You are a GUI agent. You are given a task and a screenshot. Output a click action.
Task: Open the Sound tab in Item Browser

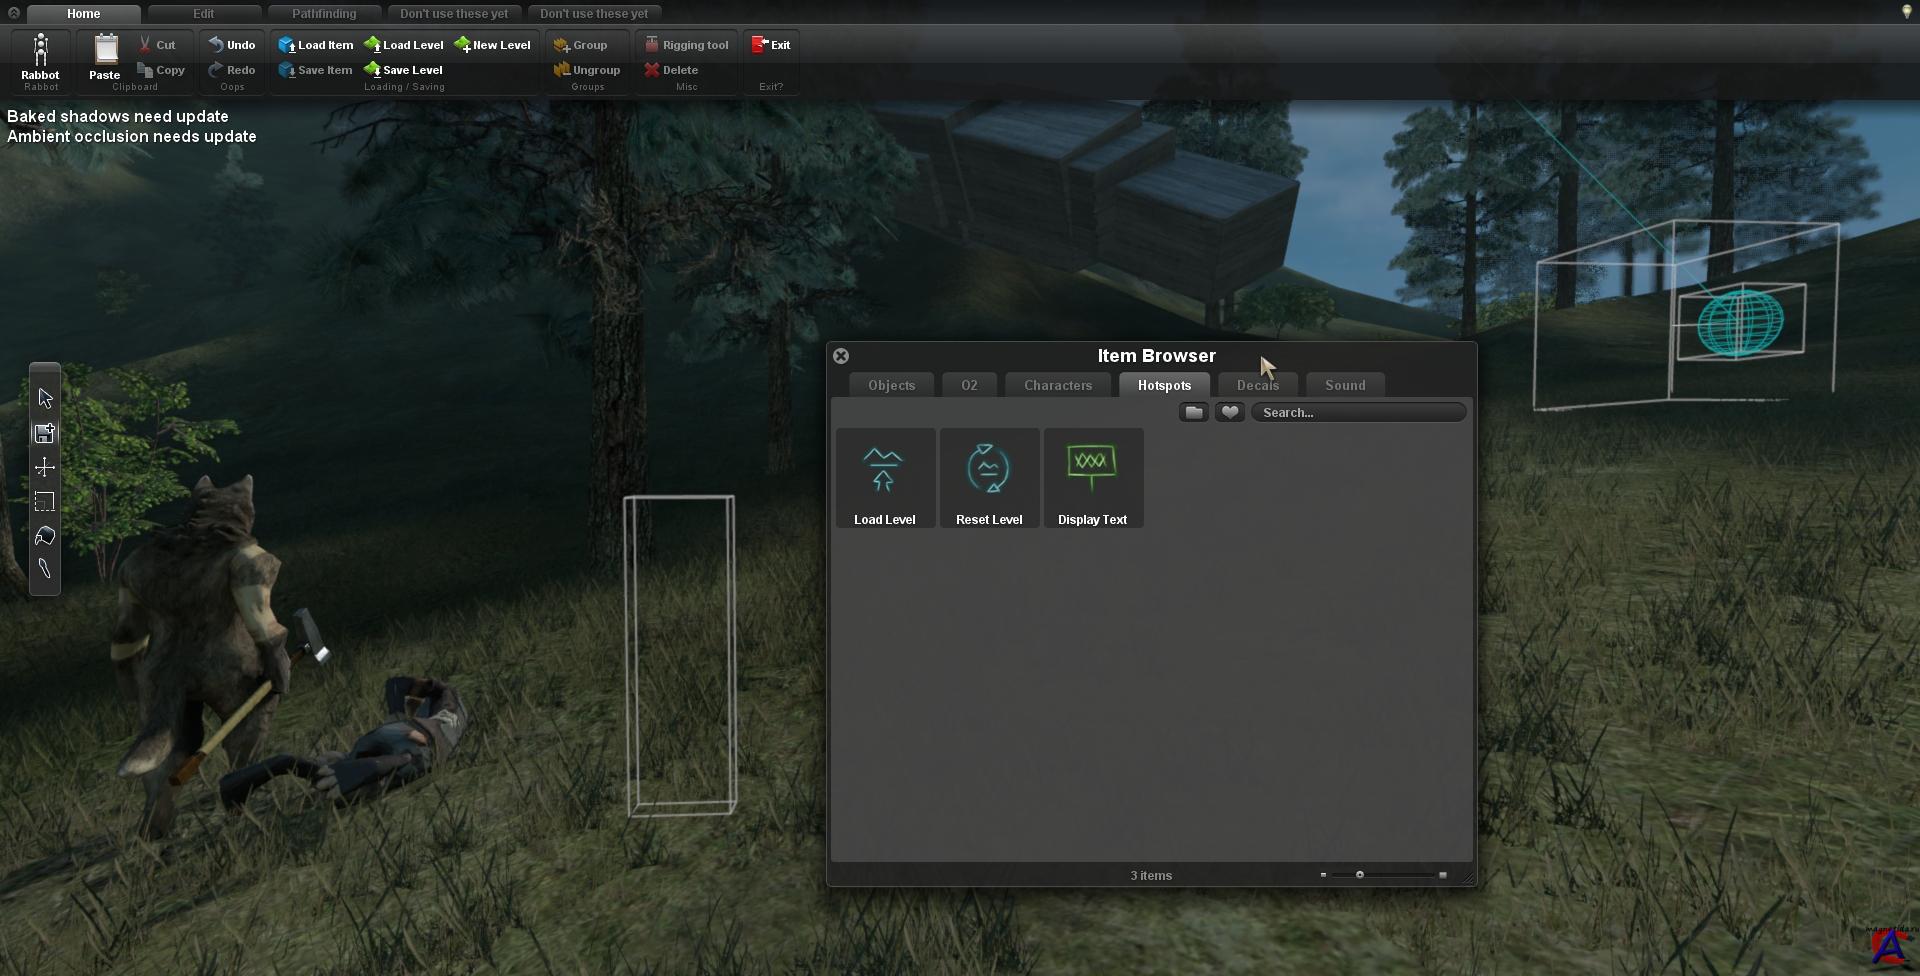1344,385
